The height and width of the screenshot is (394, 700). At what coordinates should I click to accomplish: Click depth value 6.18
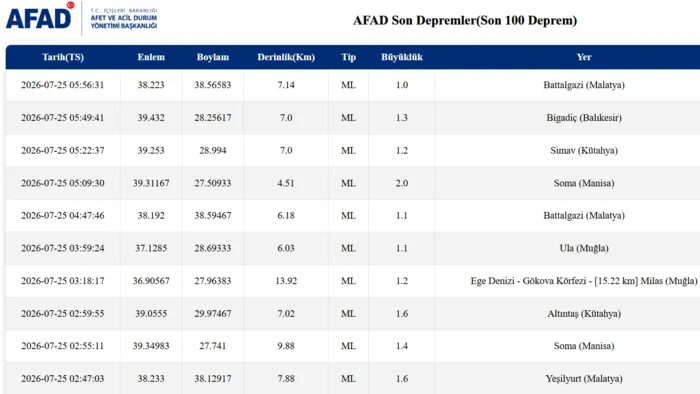[x=286, y=216]
